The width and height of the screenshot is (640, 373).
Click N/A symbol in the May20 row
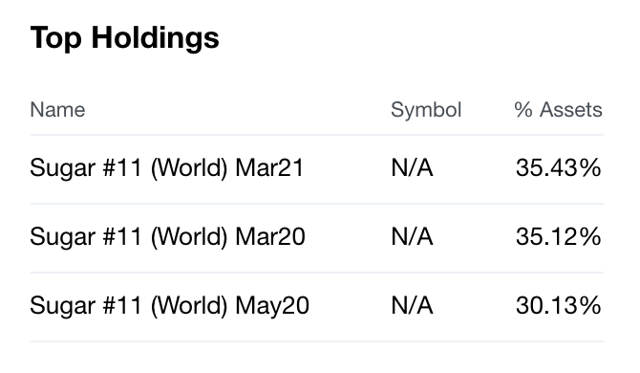(x=412, y=306)
